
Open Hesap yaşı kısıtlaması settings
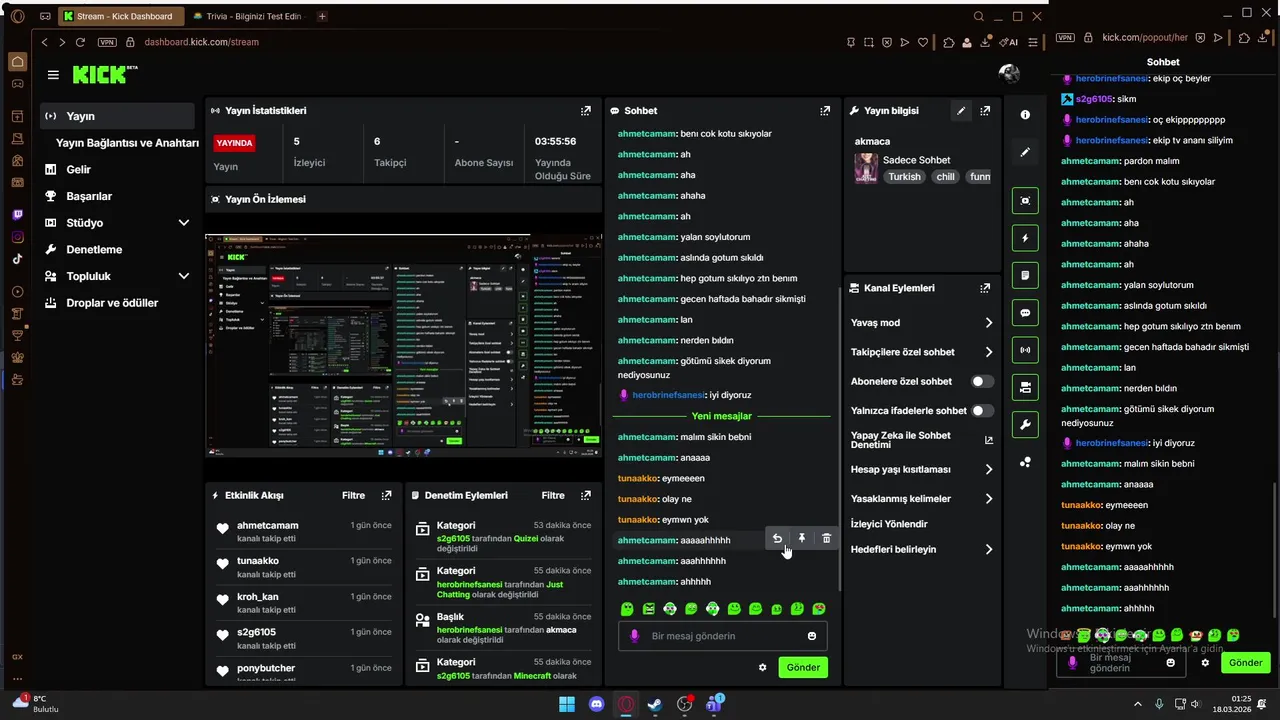922,469
